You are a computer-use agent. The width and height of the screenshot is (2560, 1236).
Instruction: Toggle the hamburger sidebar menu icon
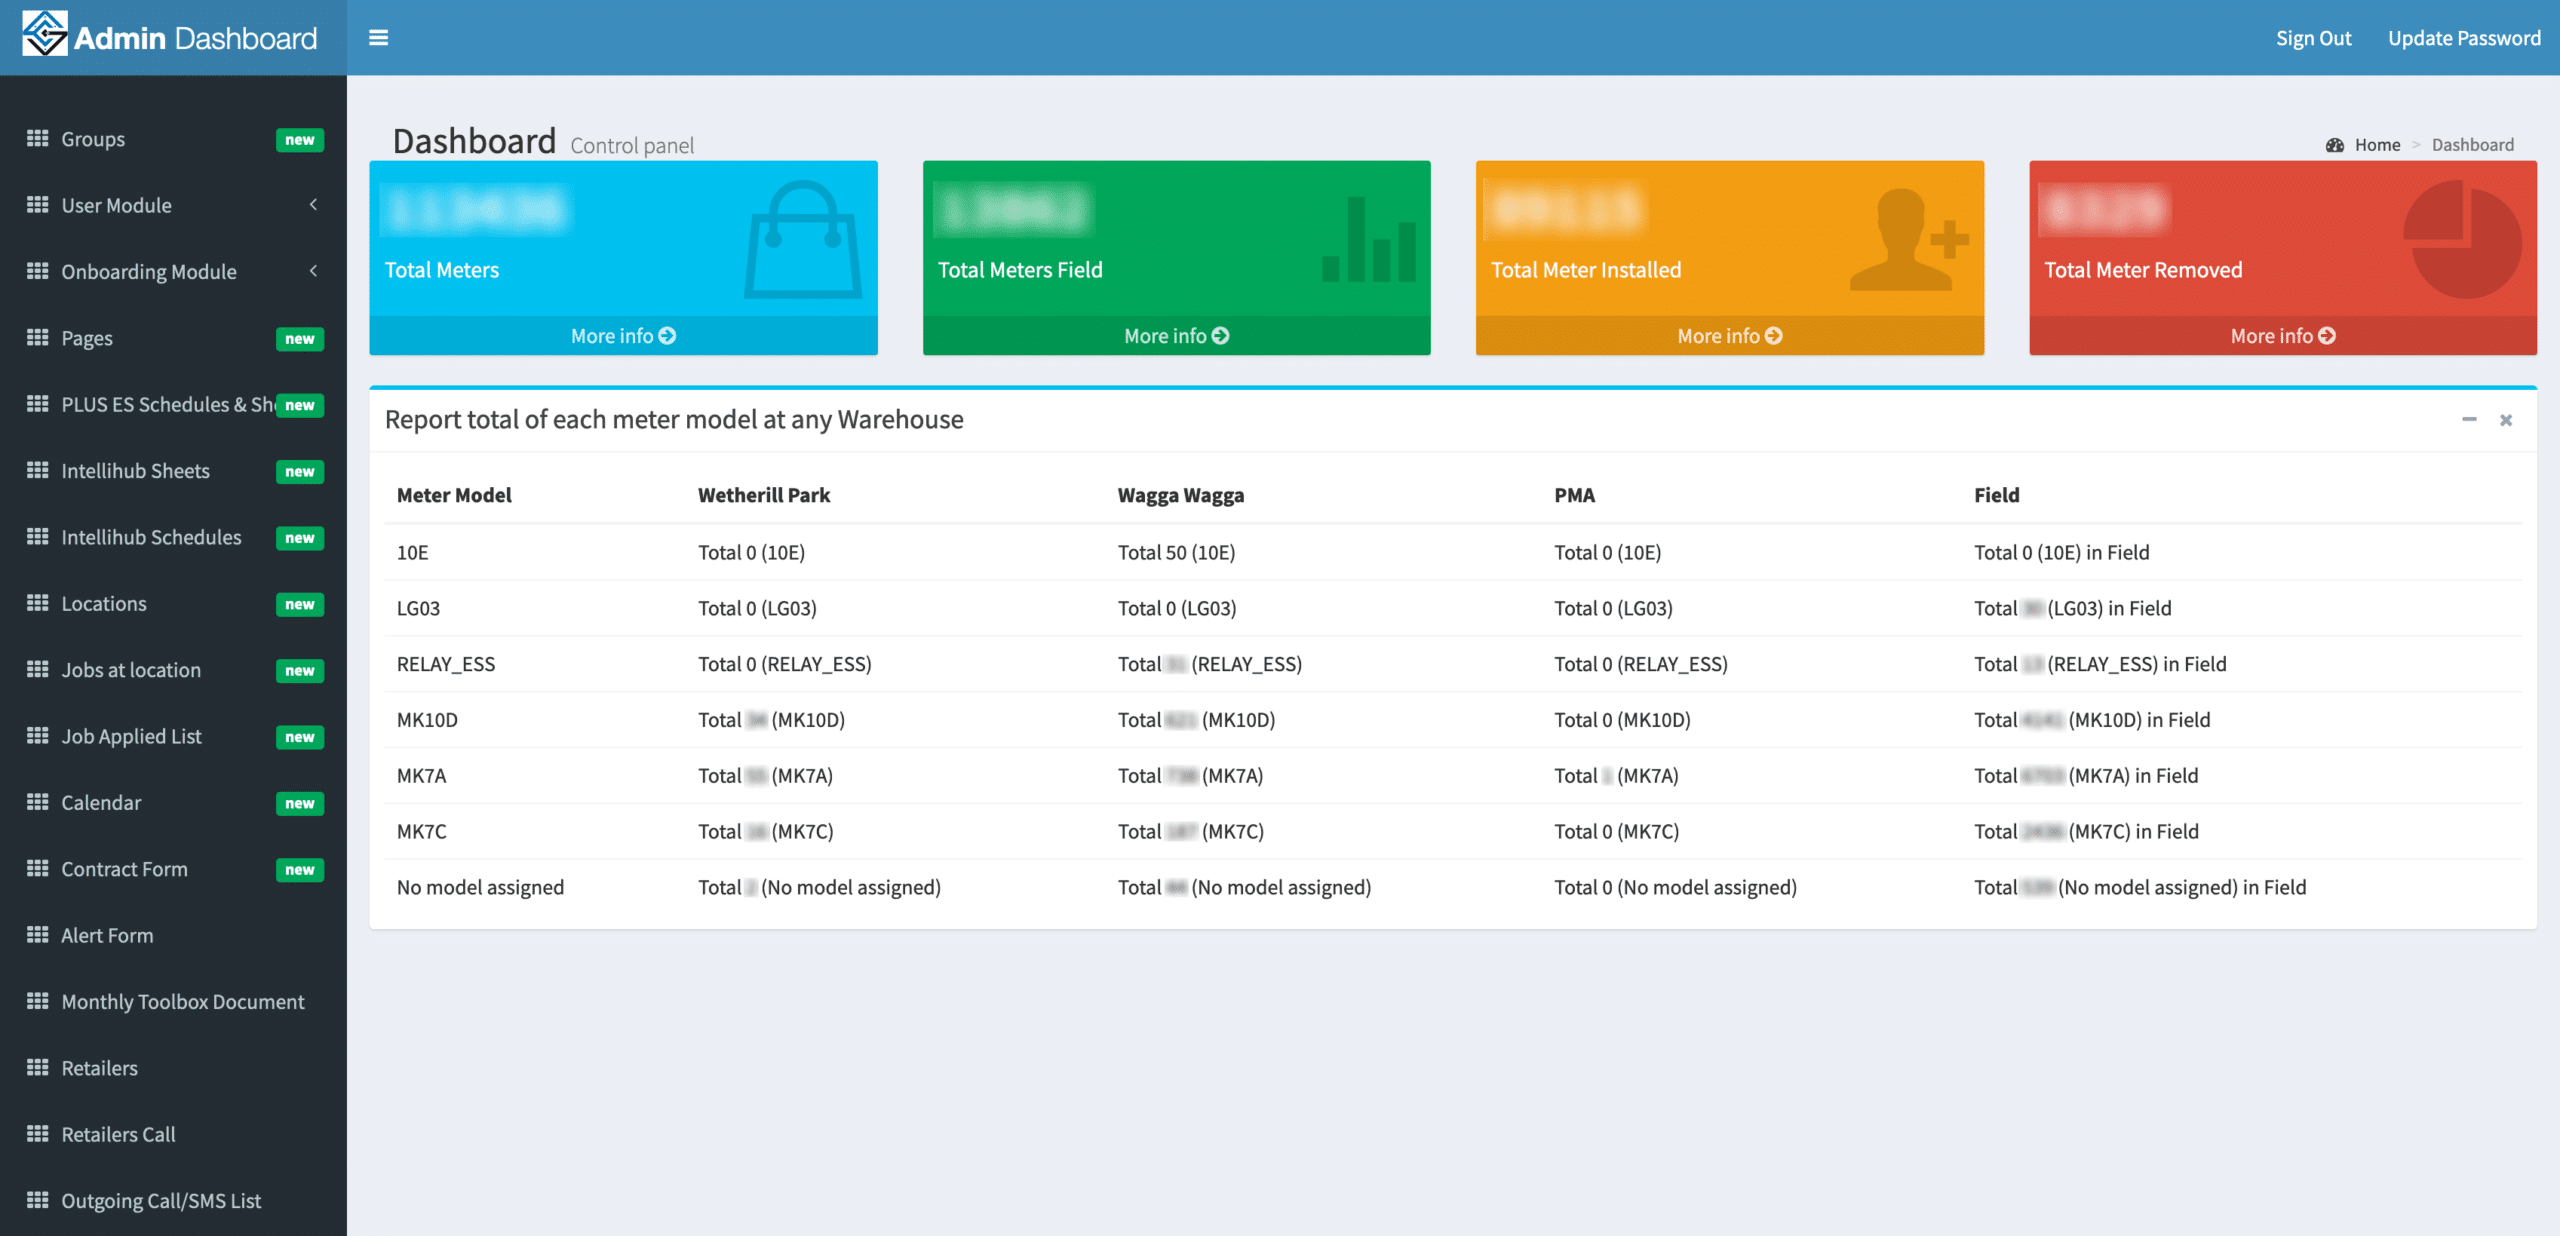pos(378,38)
